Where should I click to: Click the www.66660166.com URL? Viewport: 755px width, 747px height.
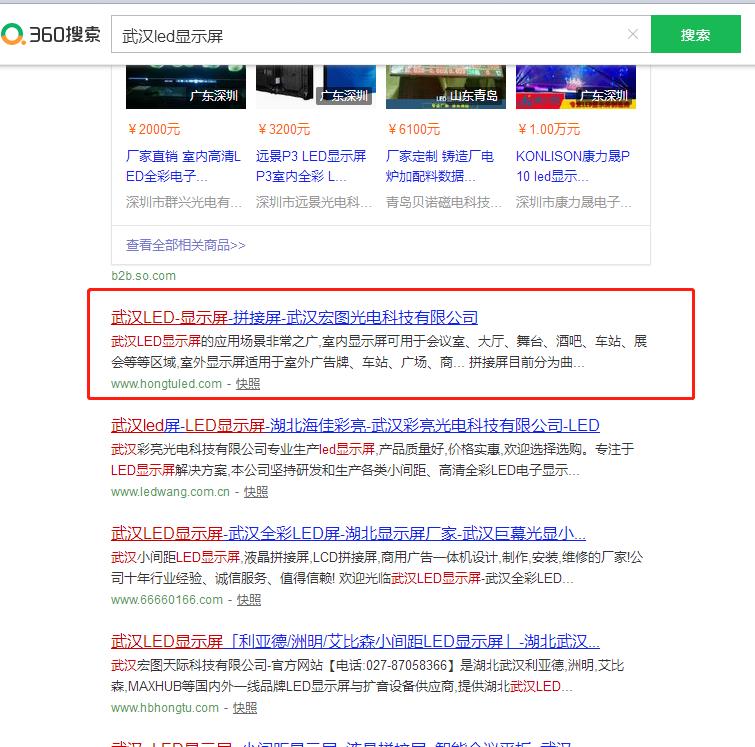coord(167,600)
